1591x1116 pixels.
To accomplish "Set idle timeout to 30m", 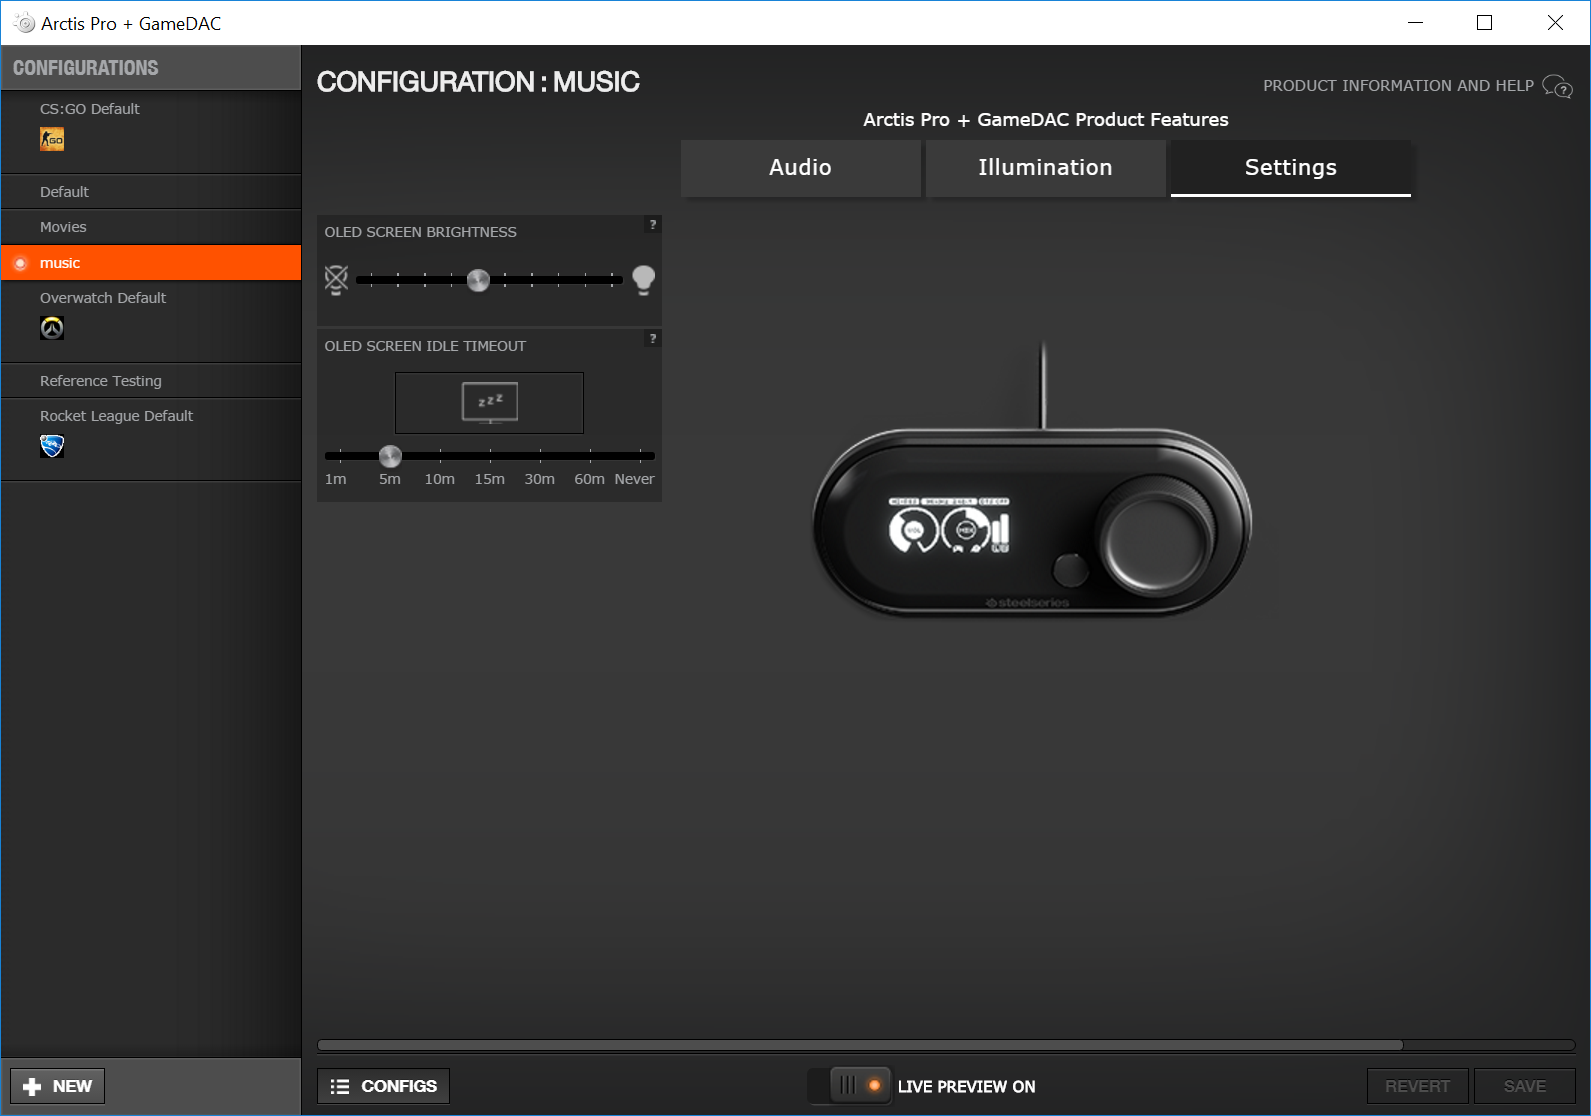I will pos(540,479).
